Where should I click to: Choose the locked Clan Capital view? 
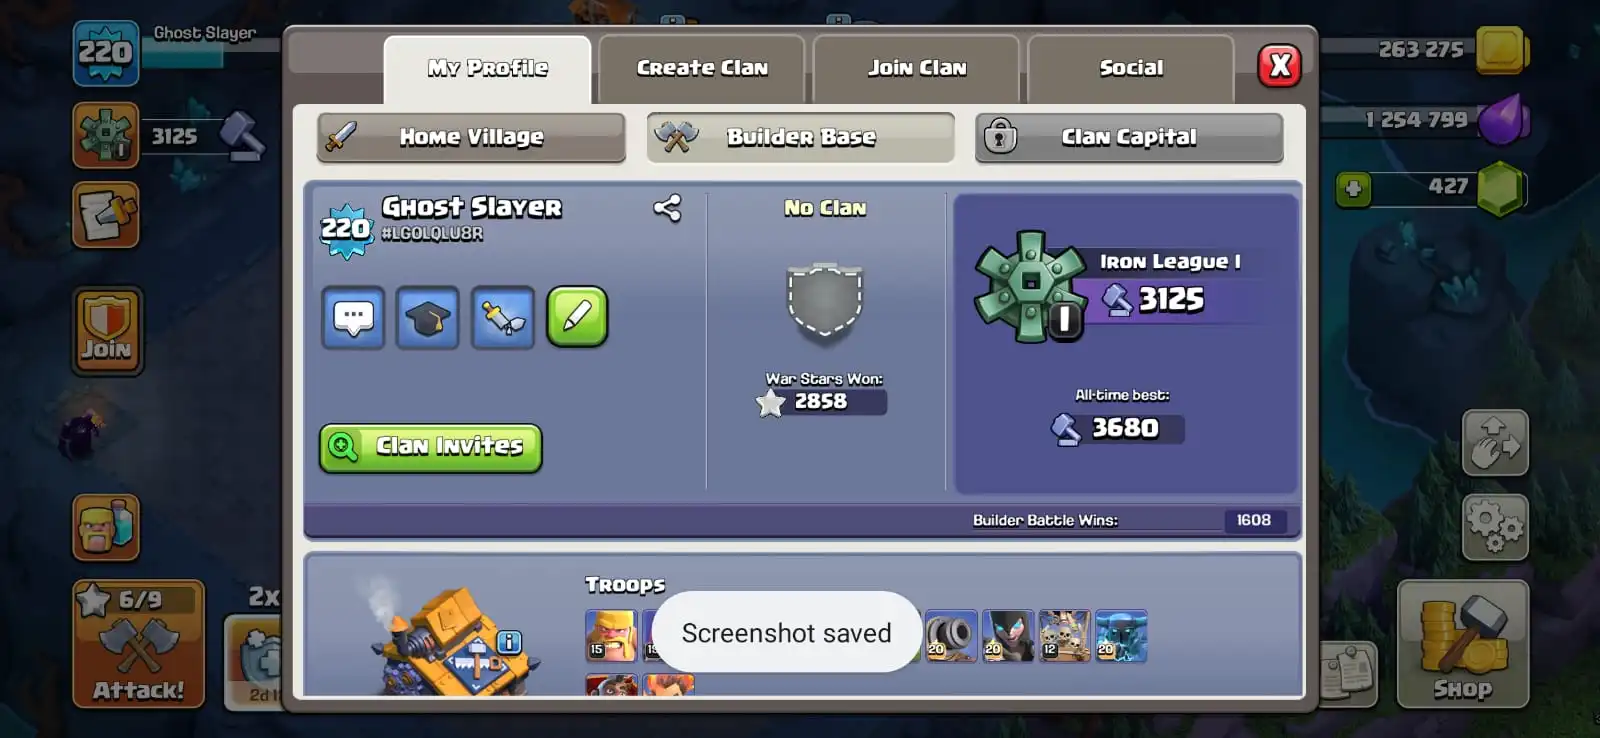[x=1129, y=137]
